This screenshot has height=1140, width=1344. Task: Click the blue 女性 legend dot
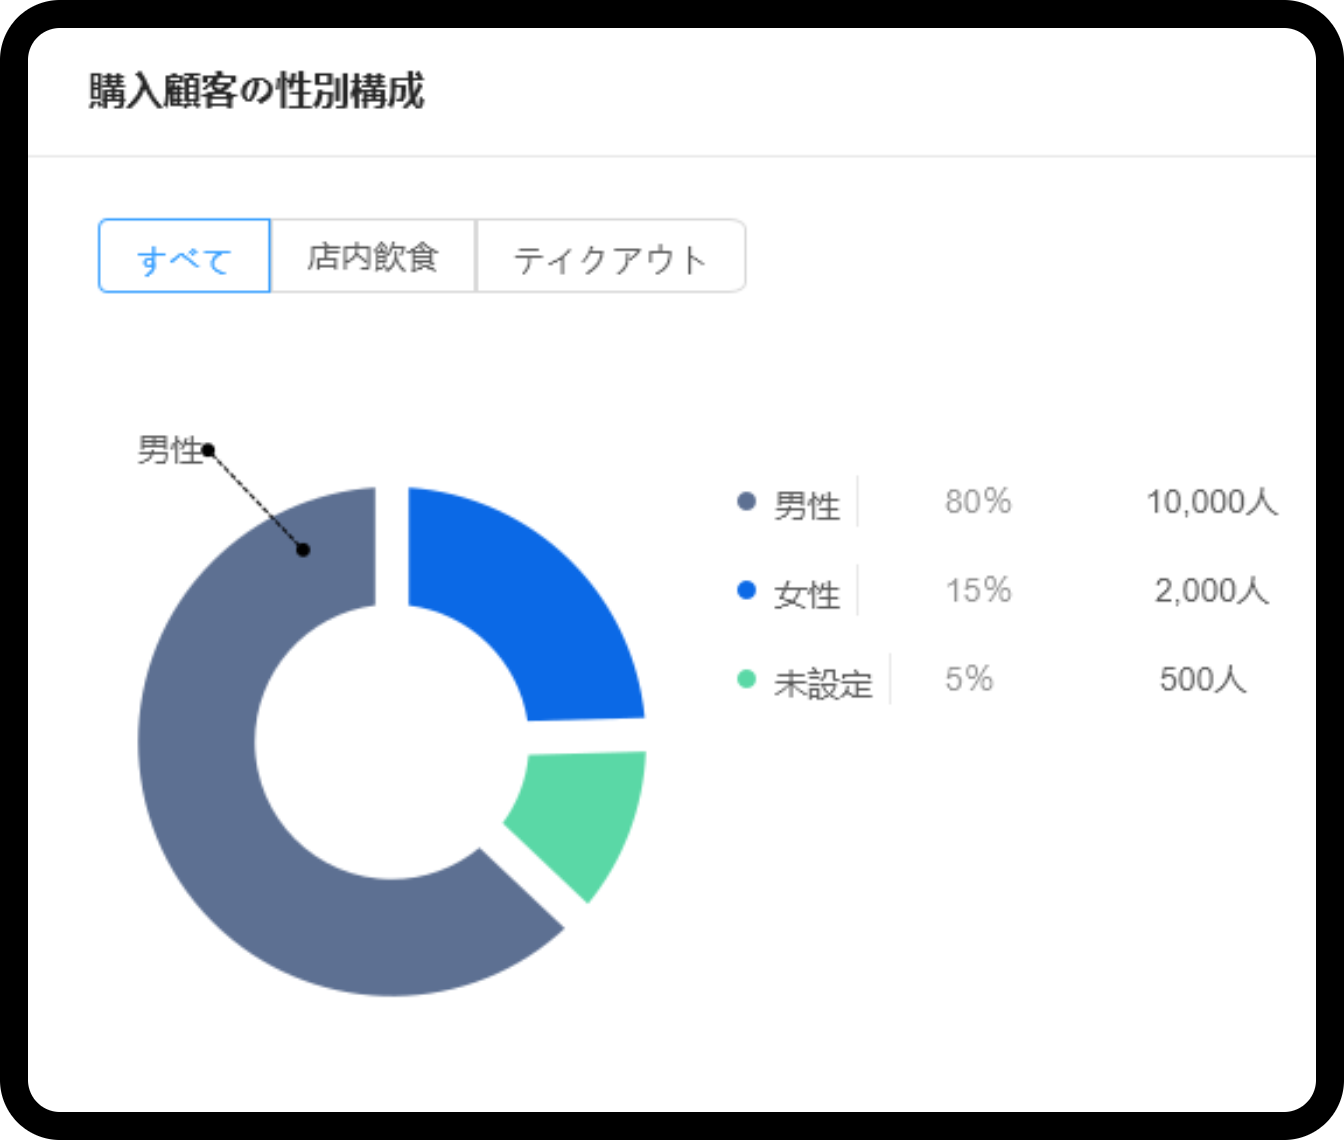tap(746, 591)
